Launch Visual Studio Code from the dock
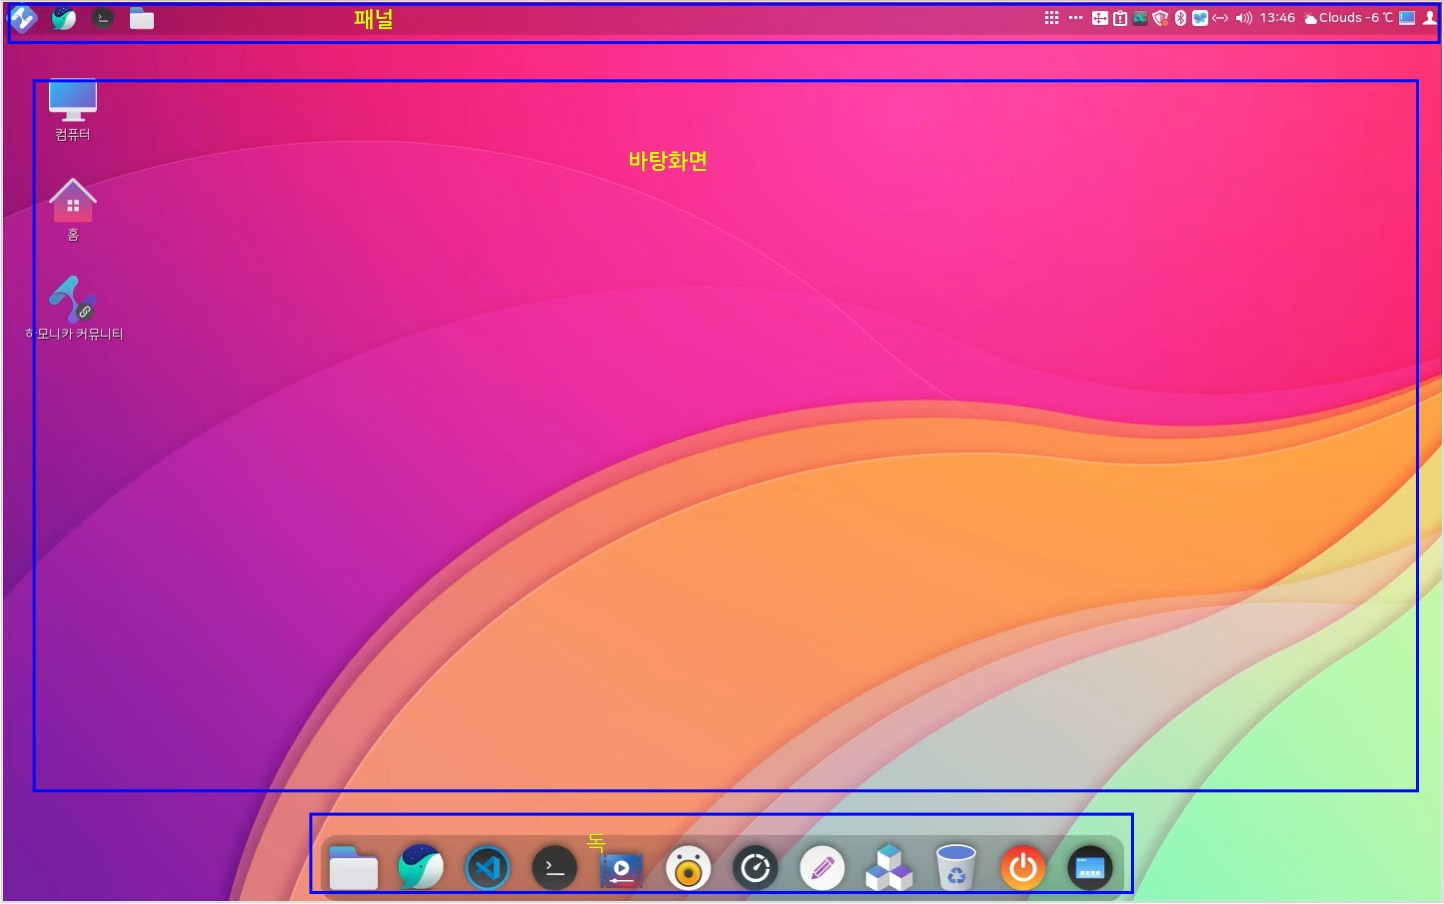Image resolution: width=1444 pixels, height=904 pixels. coord(487,868)
